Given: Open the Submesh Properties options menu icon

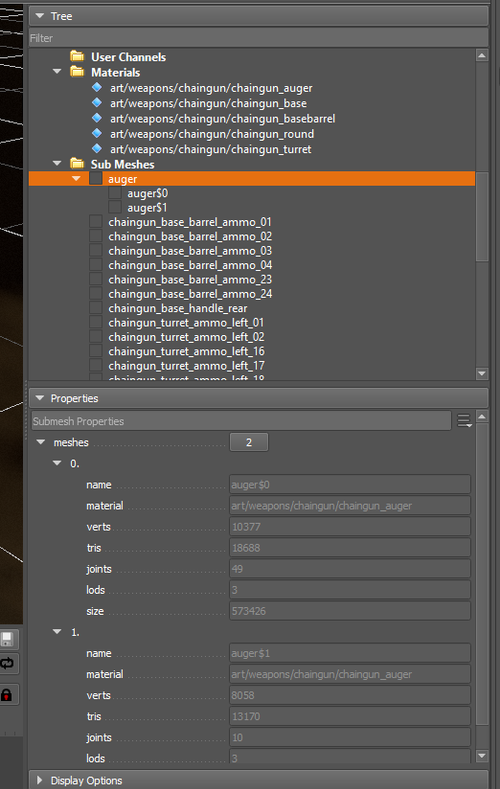Looking at the screenshot, I should (x=464, y=421).
